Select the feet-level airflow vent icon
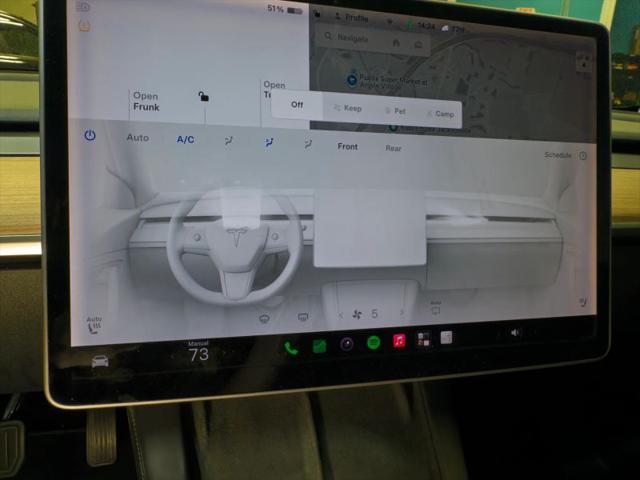 coord(308,144)
